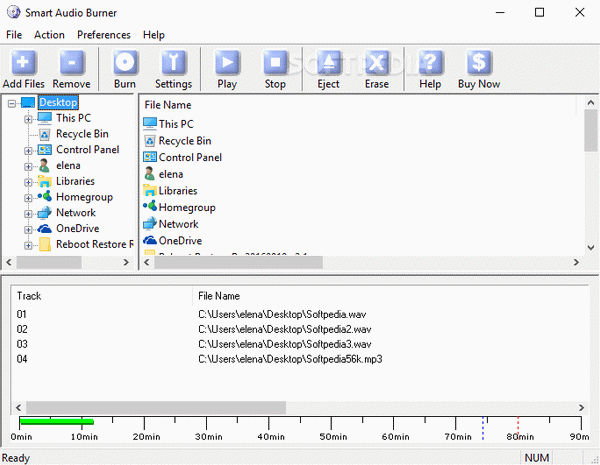Screen dimensions: 600x465
Task: Click the Libraries folder icon in tree
Action: (45, 181)
